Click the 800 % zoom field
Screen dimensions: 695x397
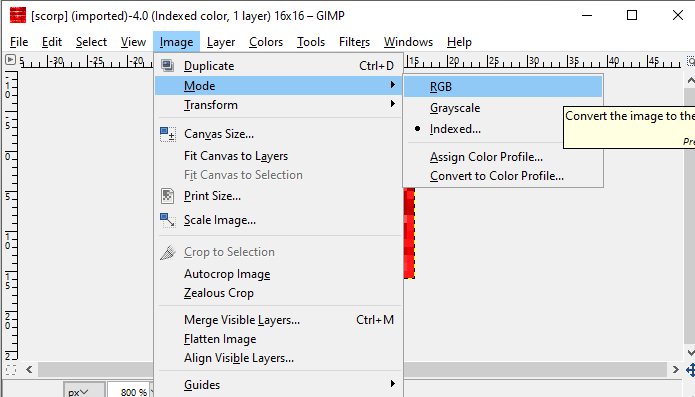coord(129,392)
